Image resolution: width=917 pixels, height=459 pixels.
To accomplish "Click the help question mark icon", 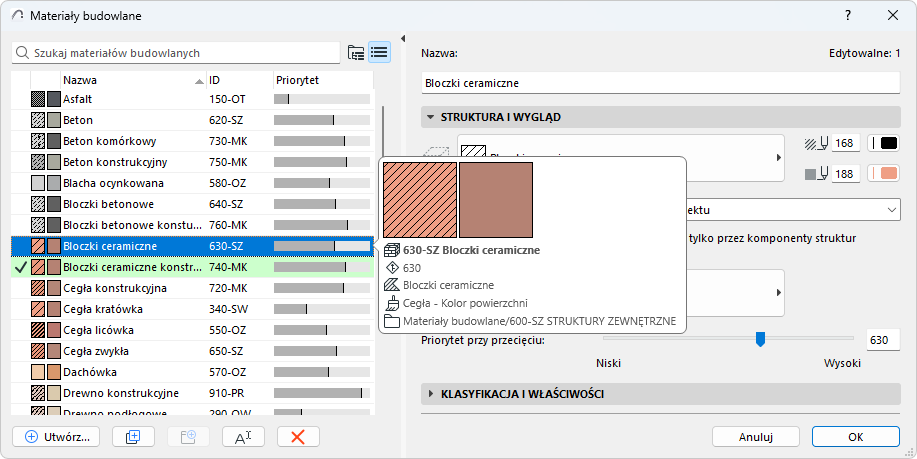I will click(x=848, y=15).
